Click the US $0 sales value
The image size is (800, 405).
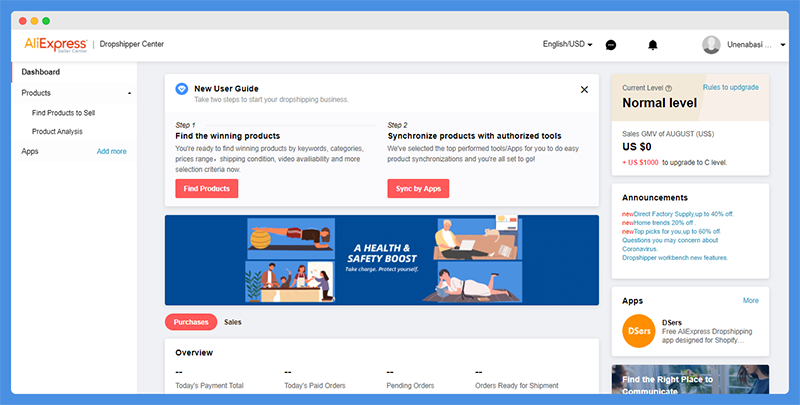click(x=637, y=147)
